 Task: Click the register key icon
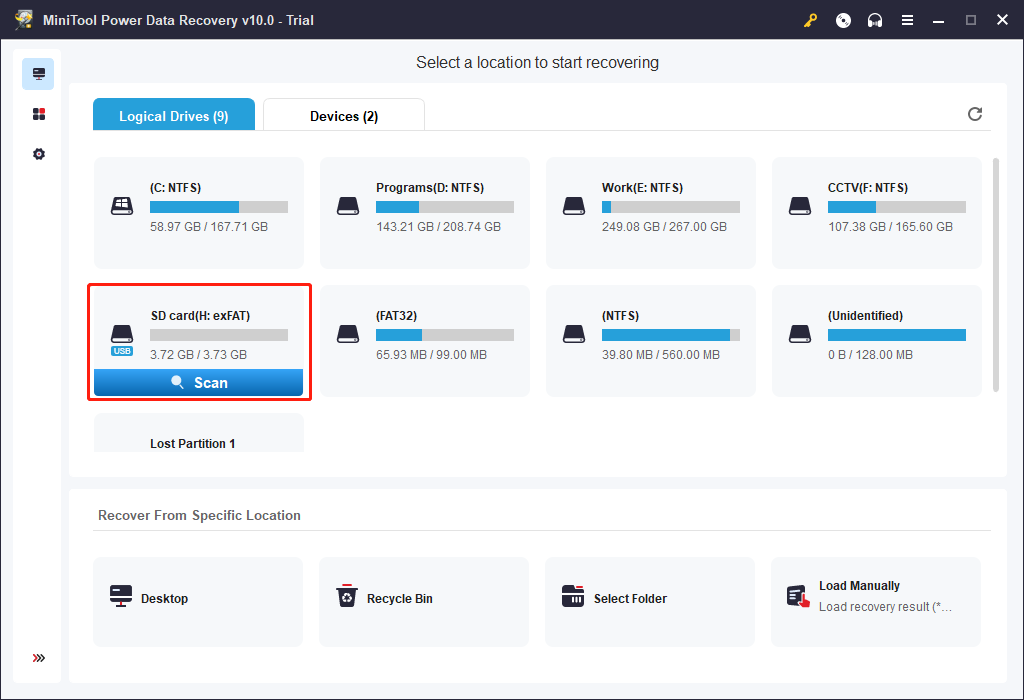810,20
